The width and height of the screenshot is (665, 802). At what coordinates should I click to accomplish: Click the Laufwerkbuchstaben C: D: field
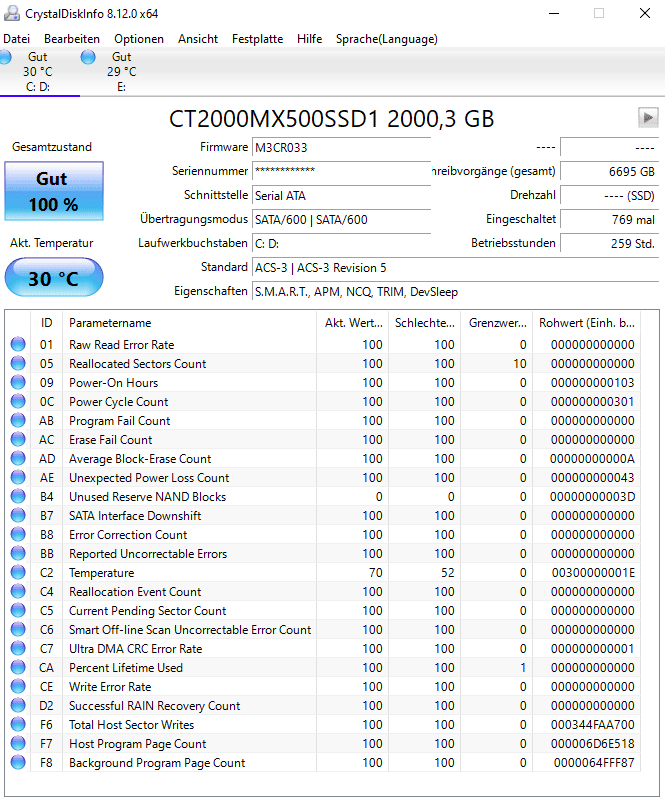[341, 243]
